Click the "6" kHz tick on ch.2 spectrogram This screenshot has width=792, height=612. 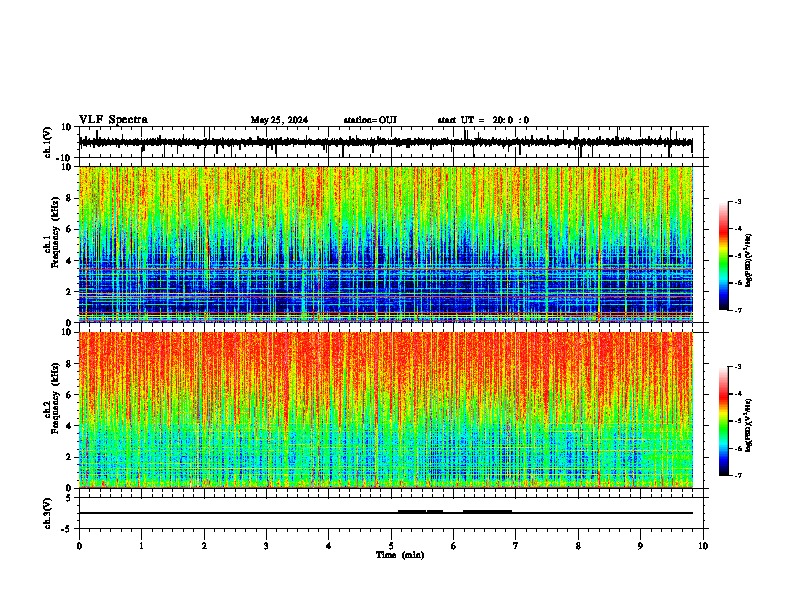point(69,395)
